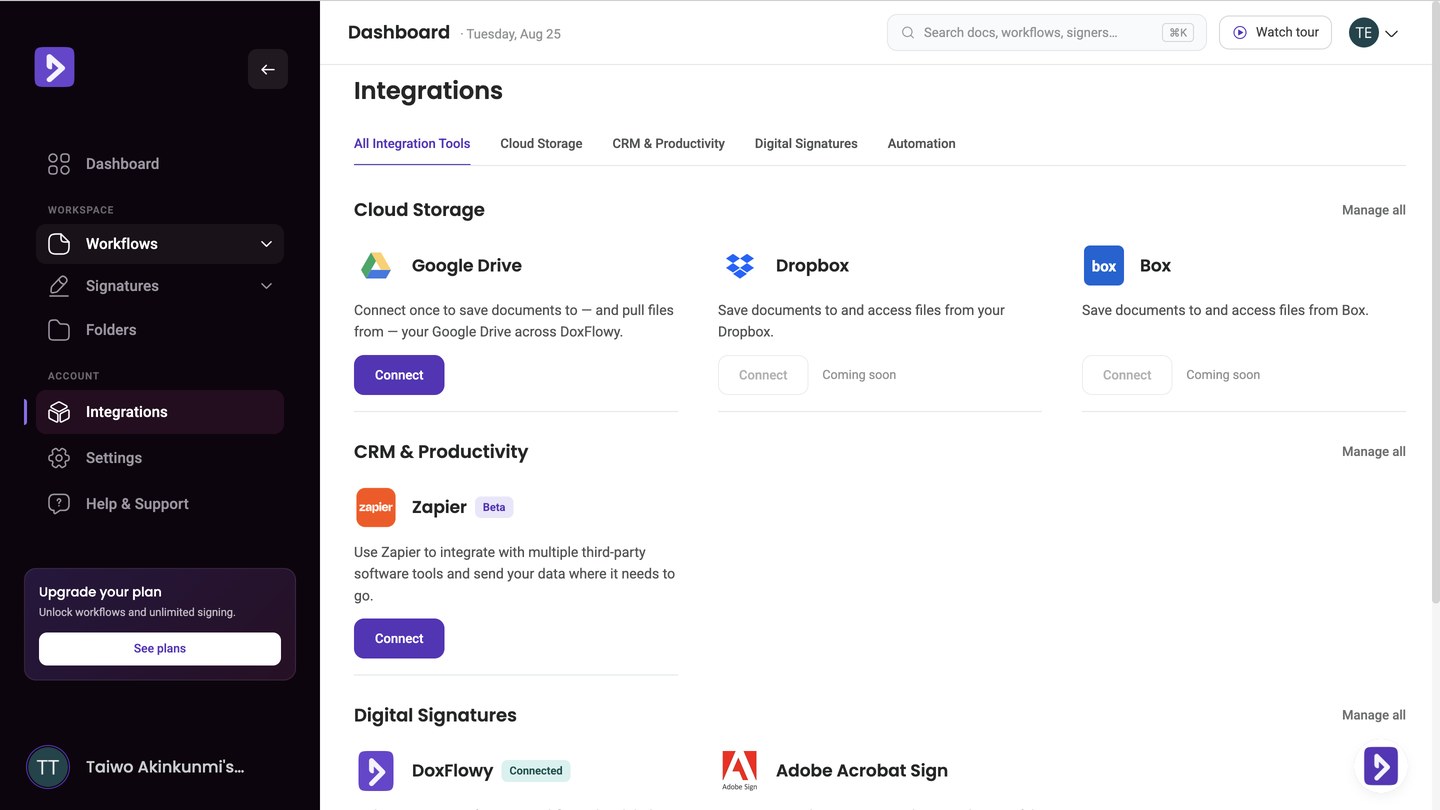Click the search docs input field
This screenshot has height=810, width=1440.
[x=1046, y=32]
